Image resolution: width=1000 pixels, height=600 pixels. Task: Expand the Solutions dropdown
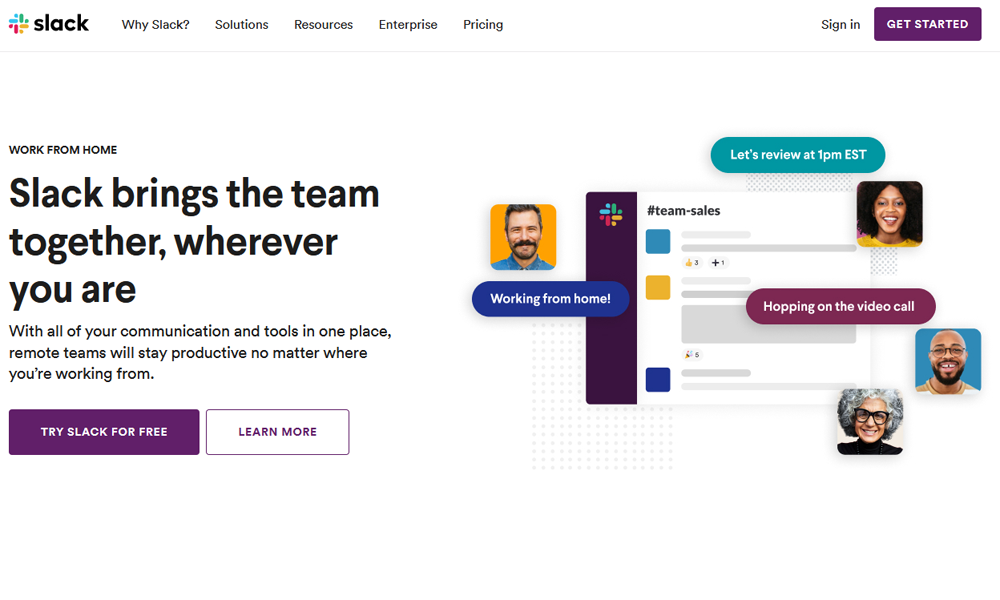[x=241, y=24]
